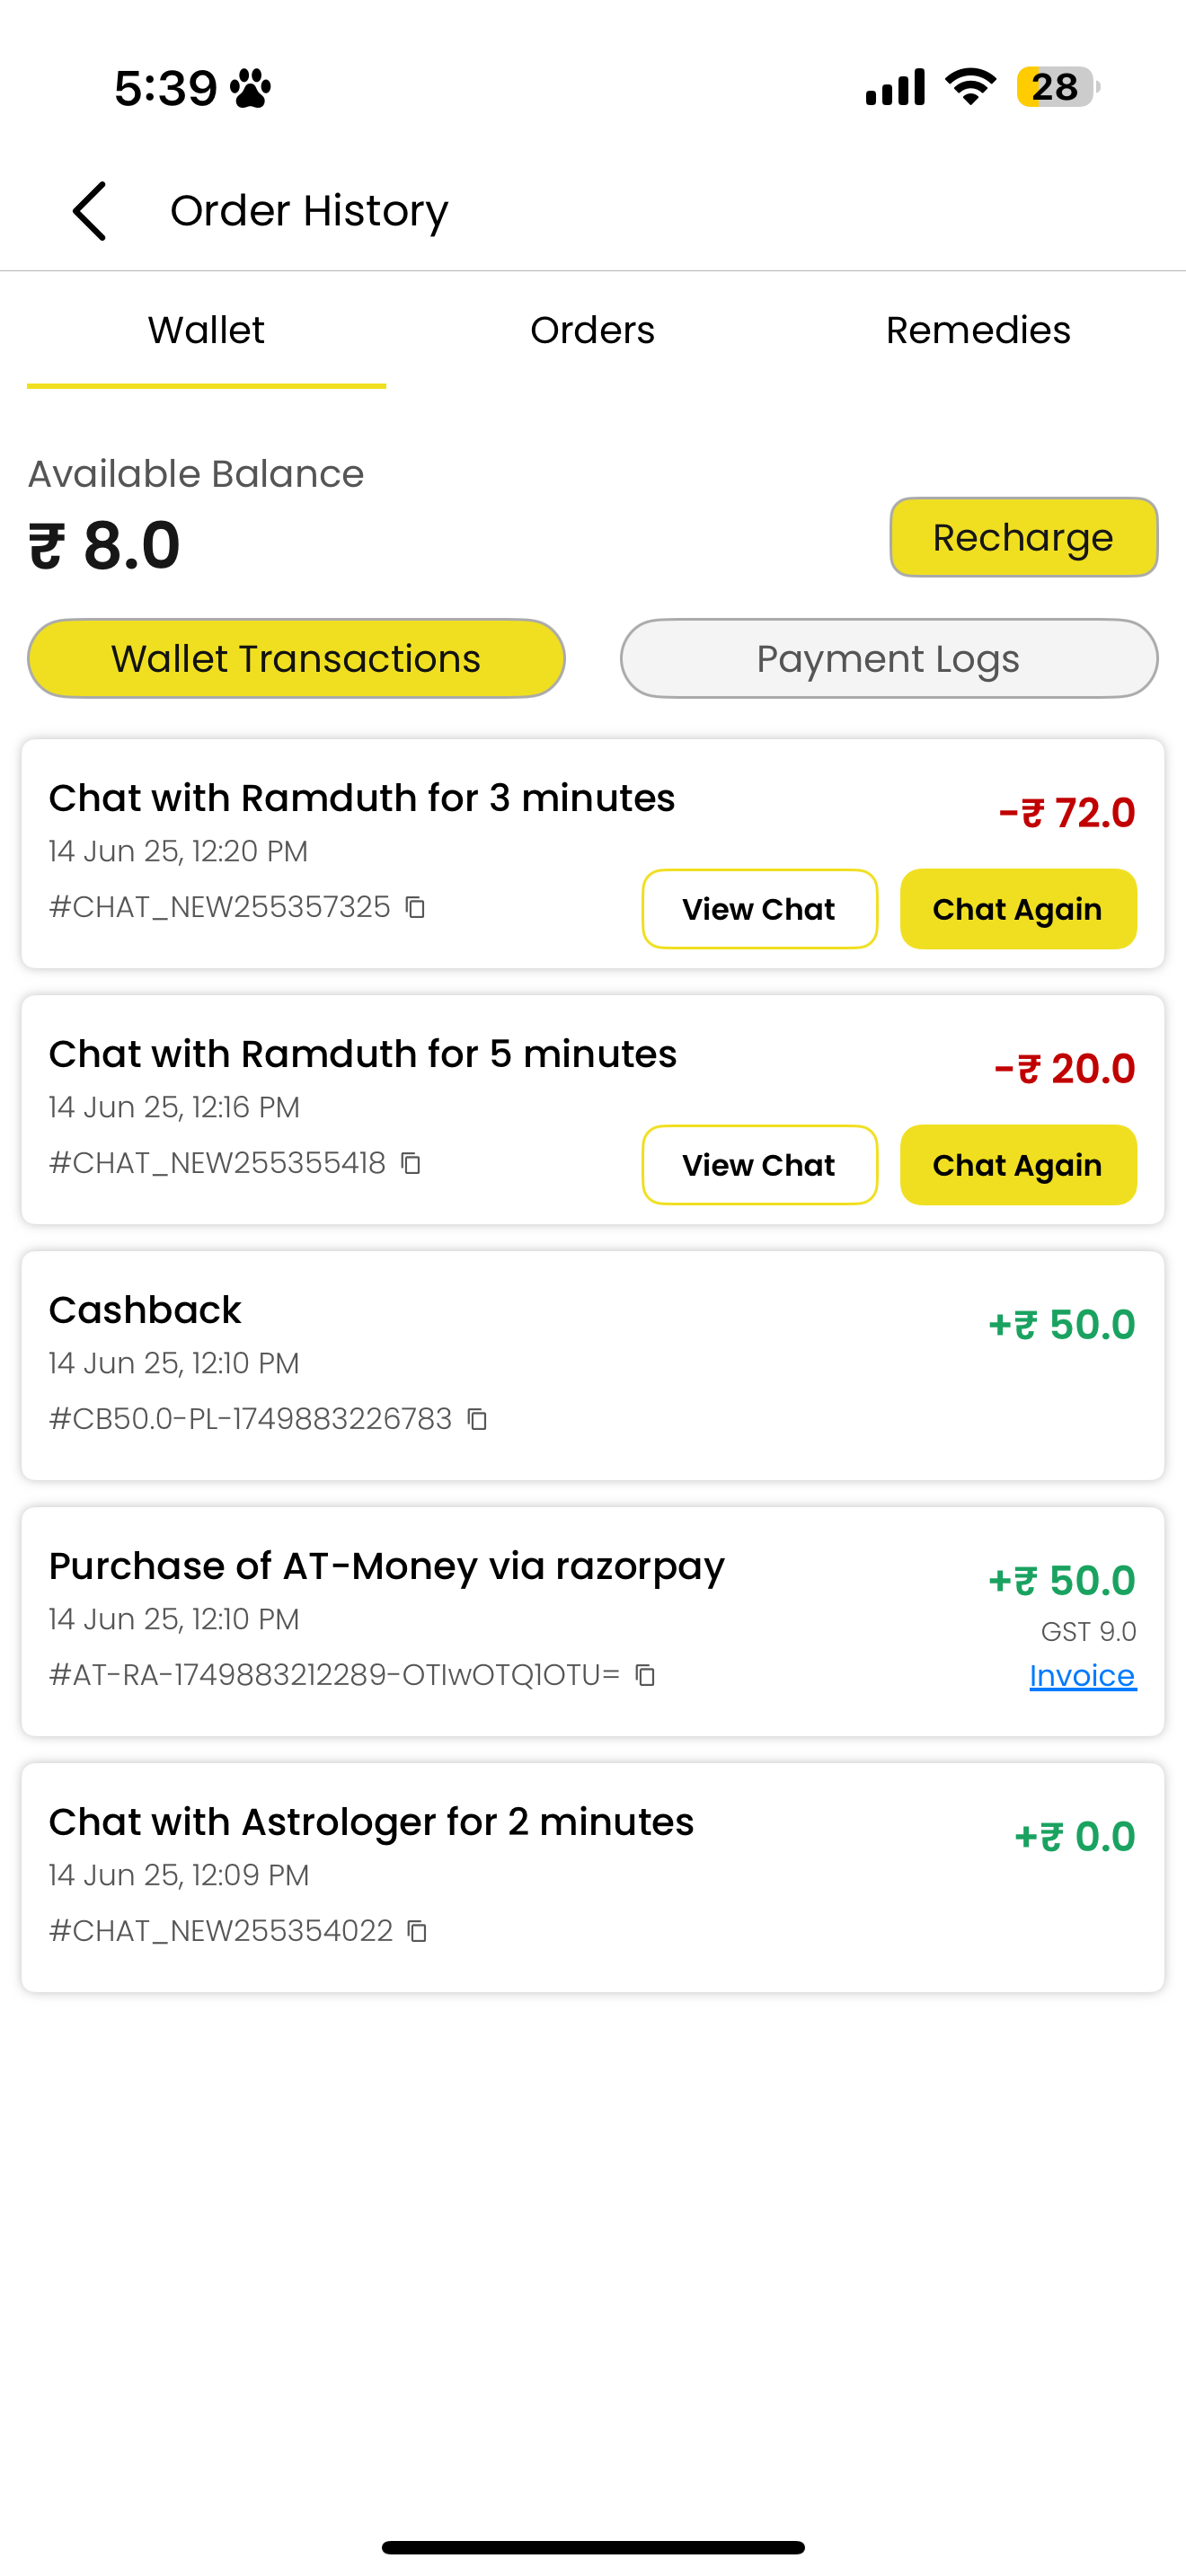Copy order ID #CHAT_NEW255357325
The image size is (1186, 2576).
[x=415, y=907]
